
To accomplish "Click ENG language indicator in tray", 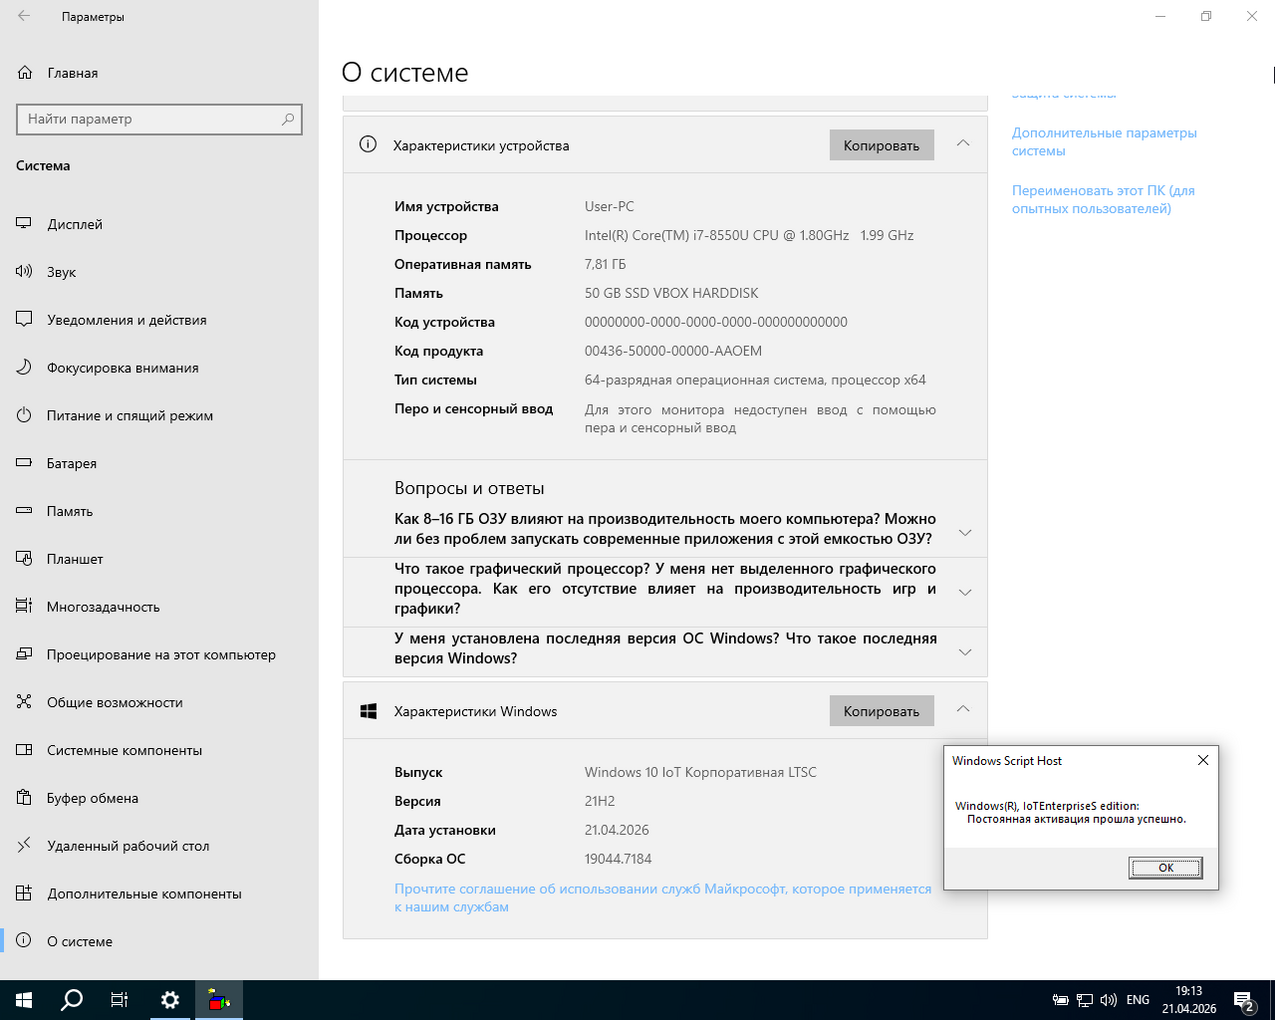I will click(1137, 1000).
